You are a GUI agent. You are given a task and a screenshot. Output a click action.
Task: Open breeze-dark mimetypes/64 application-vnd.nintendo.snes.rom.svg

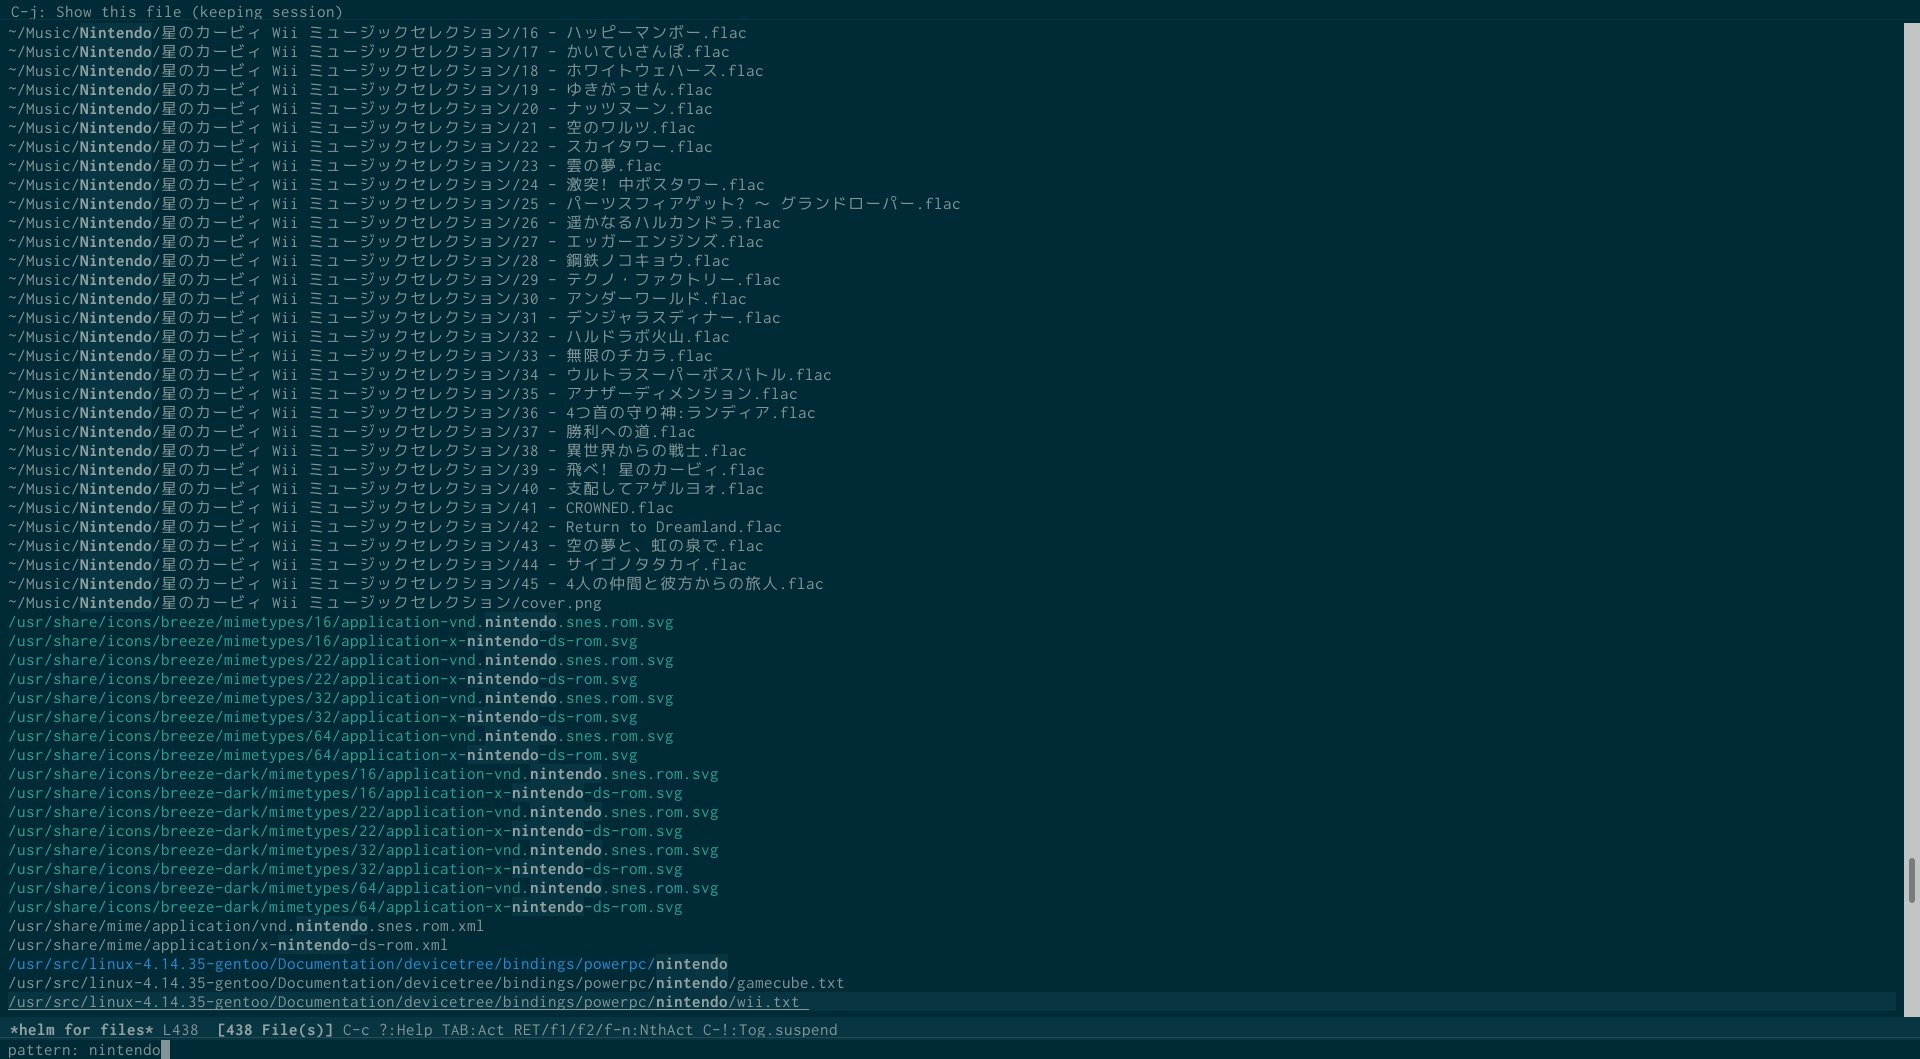364,888
